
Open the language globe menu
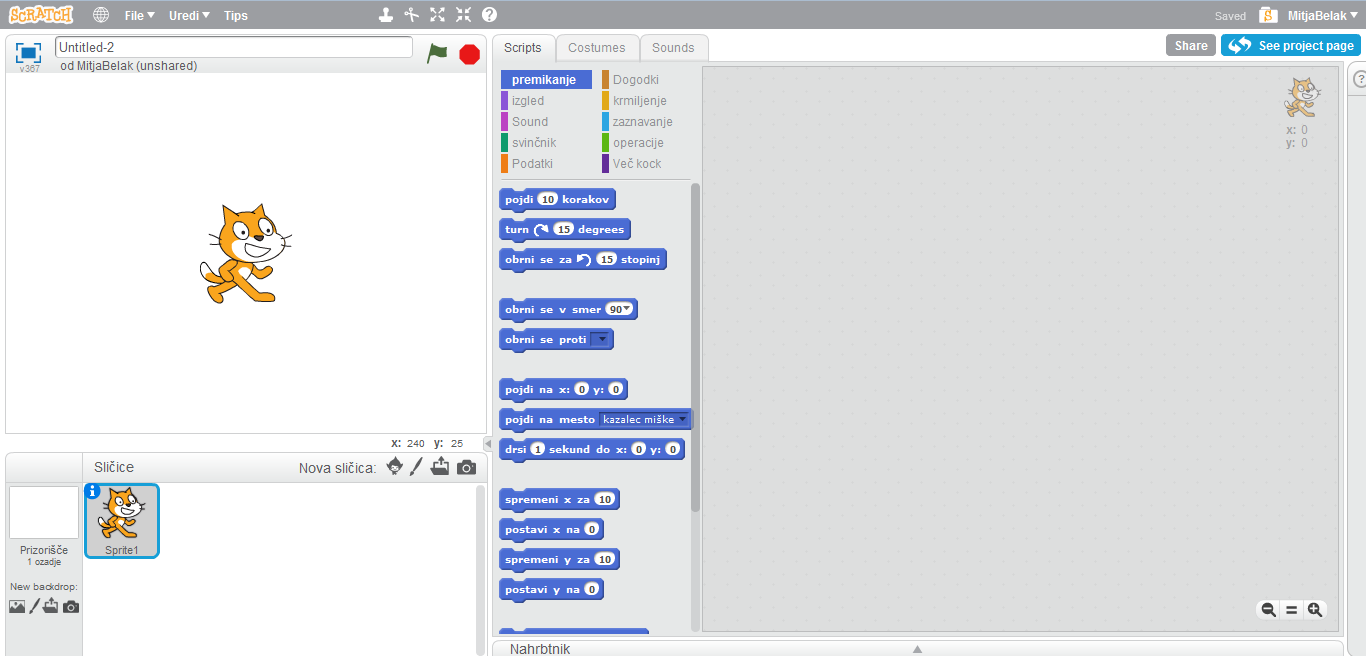click(x=101, y=15)
